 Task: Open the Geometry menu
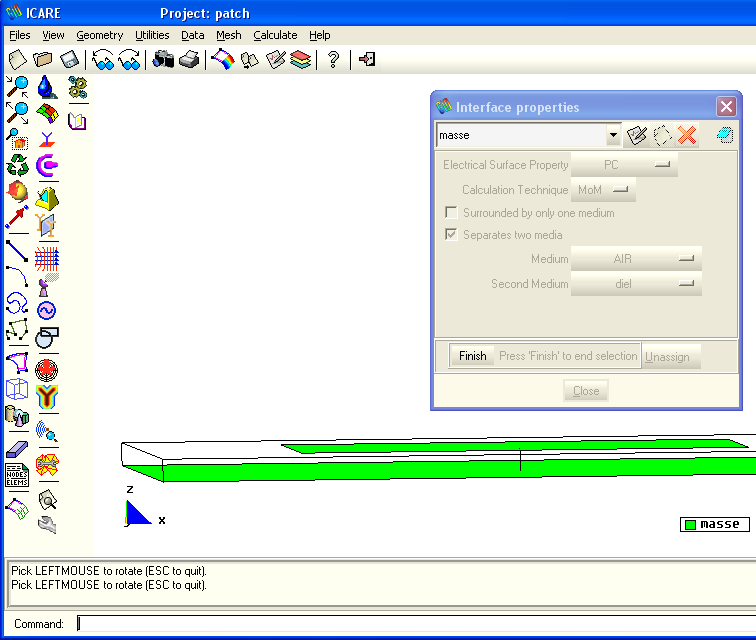pos(100,35)
